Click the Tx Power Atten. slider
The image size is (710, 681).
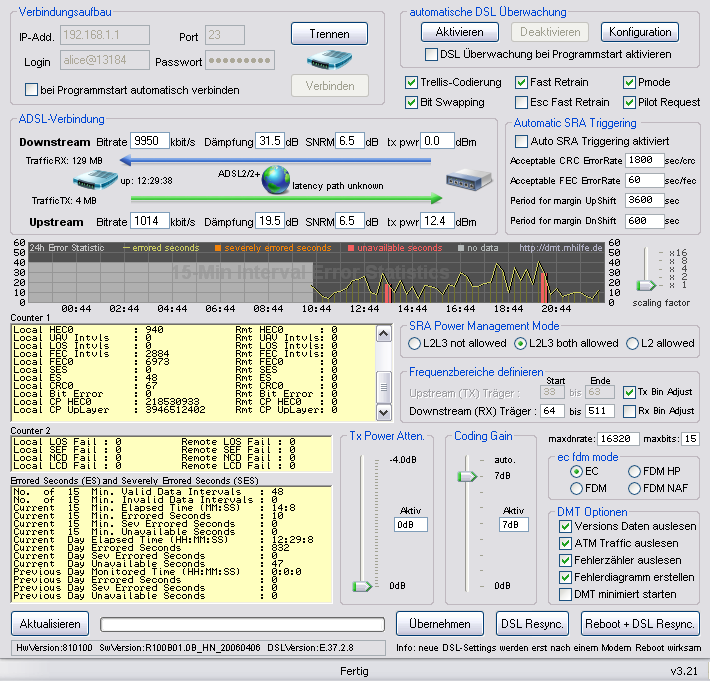(359, 585)
